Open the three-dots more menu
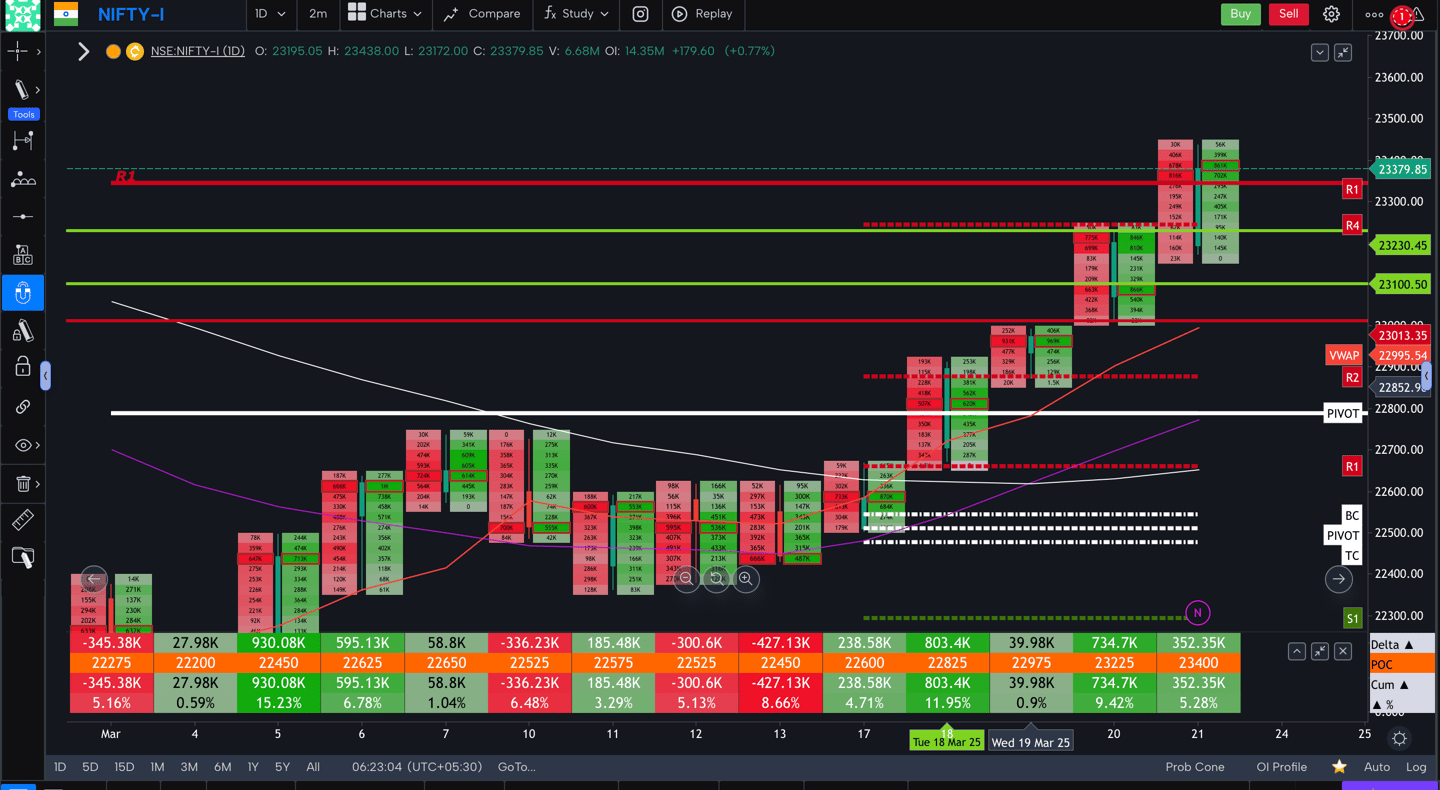Screen dimensions: 1440x790 (1374, 14)
